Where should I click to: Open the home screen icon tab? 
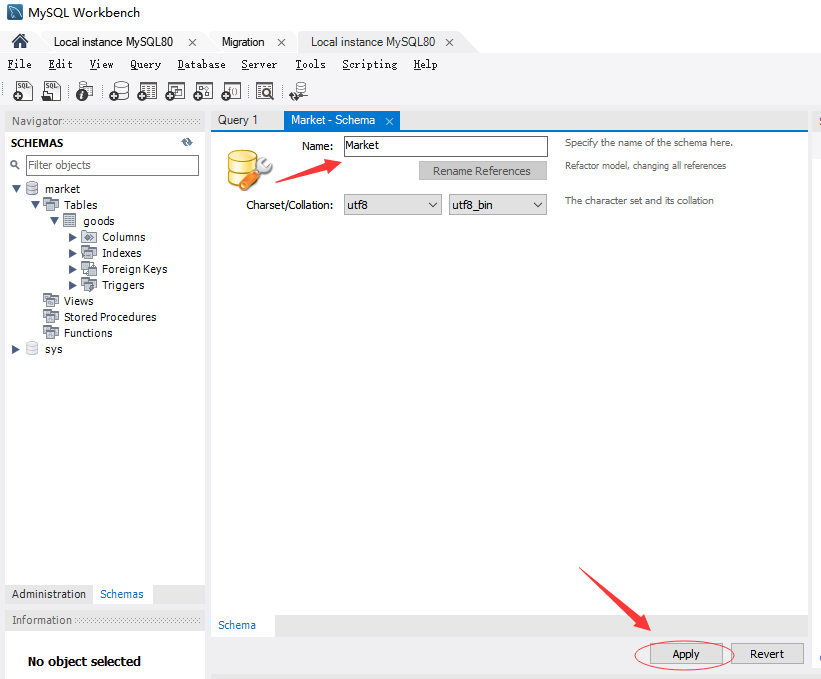point(20,41)
